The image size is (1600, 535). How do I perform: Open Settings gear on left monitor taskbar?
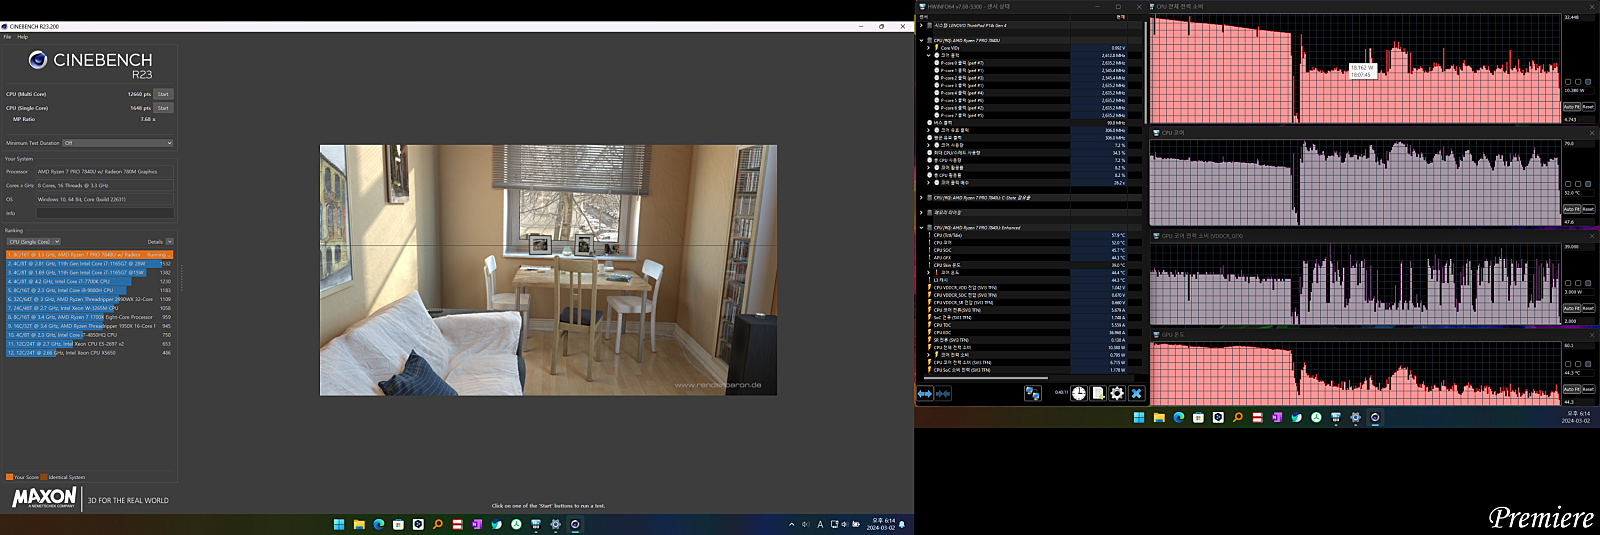[556, 524]
